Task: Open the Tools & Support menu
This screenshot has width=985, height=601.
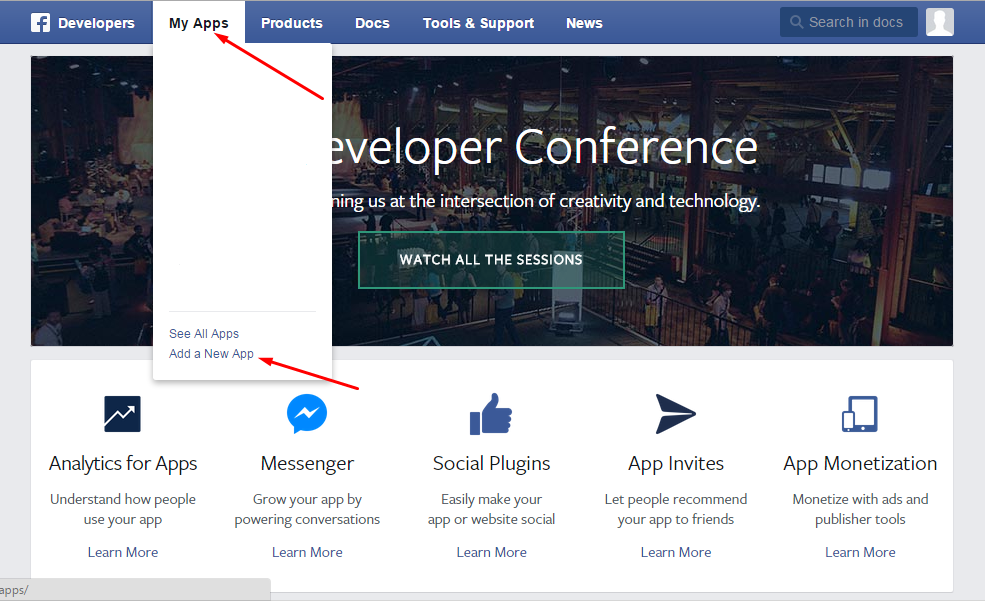Action: click(478, 23)
